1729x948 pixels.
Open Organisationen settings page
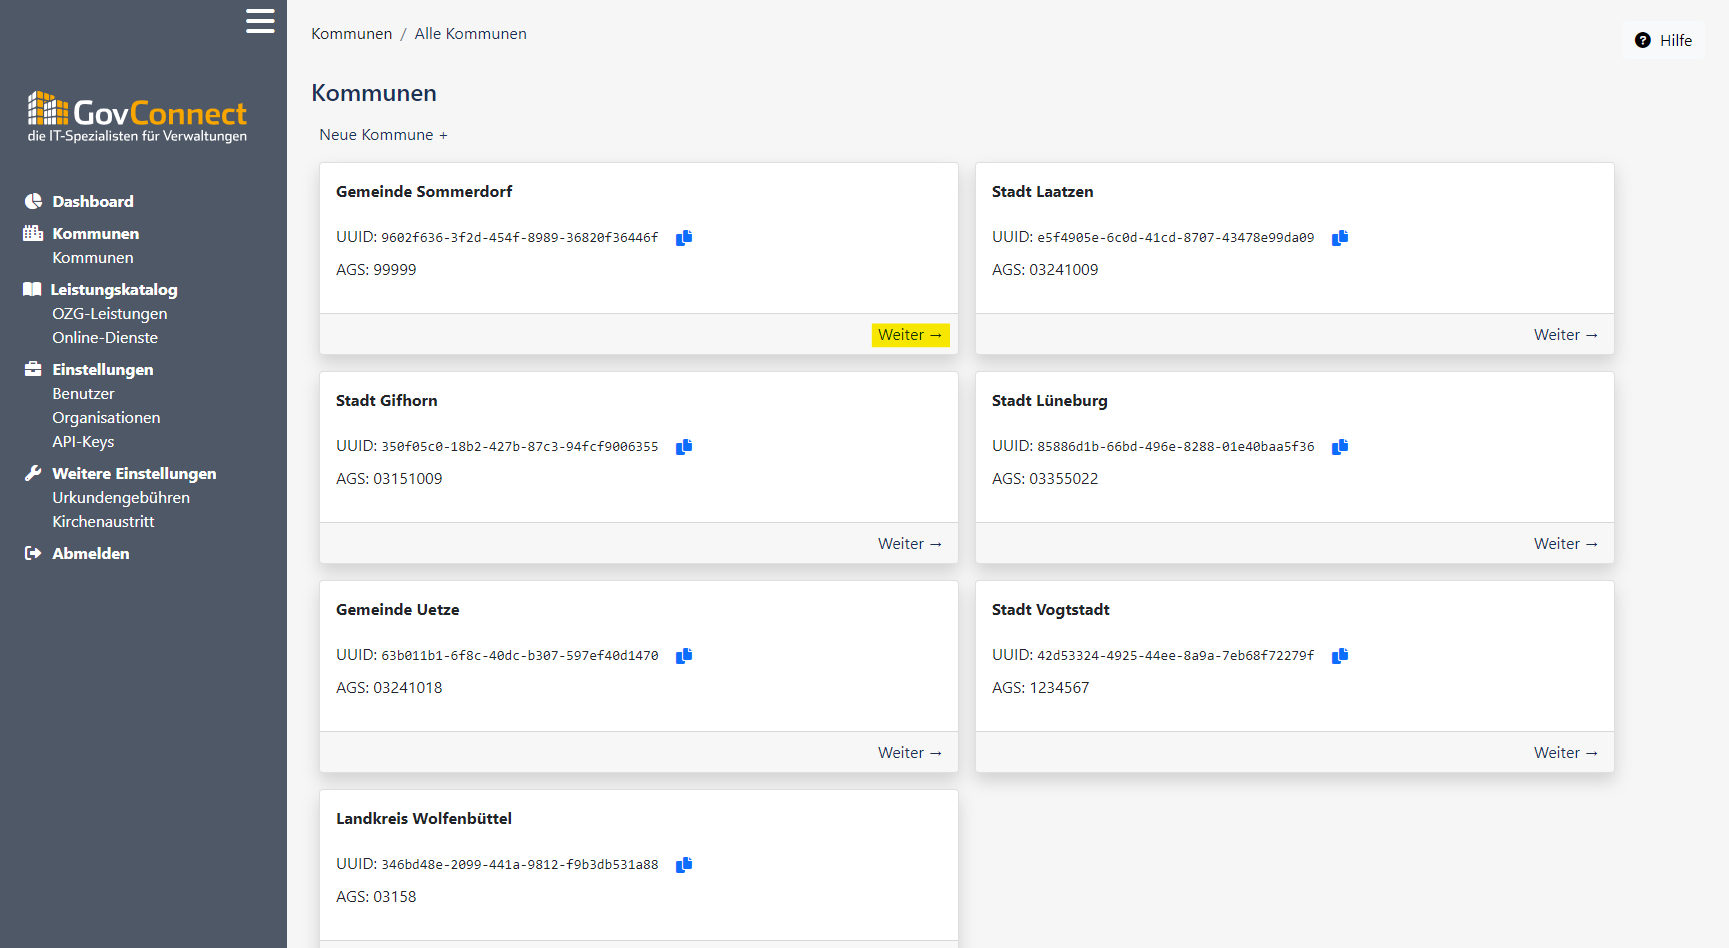pyautogui.click(x=106, y=417)
